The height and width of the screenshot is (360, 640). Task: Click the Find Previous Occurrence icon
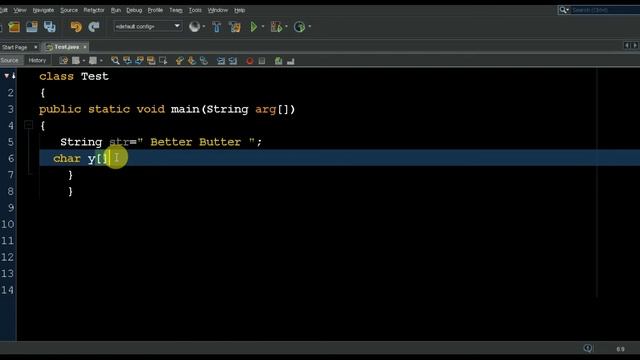click(127, 61)
